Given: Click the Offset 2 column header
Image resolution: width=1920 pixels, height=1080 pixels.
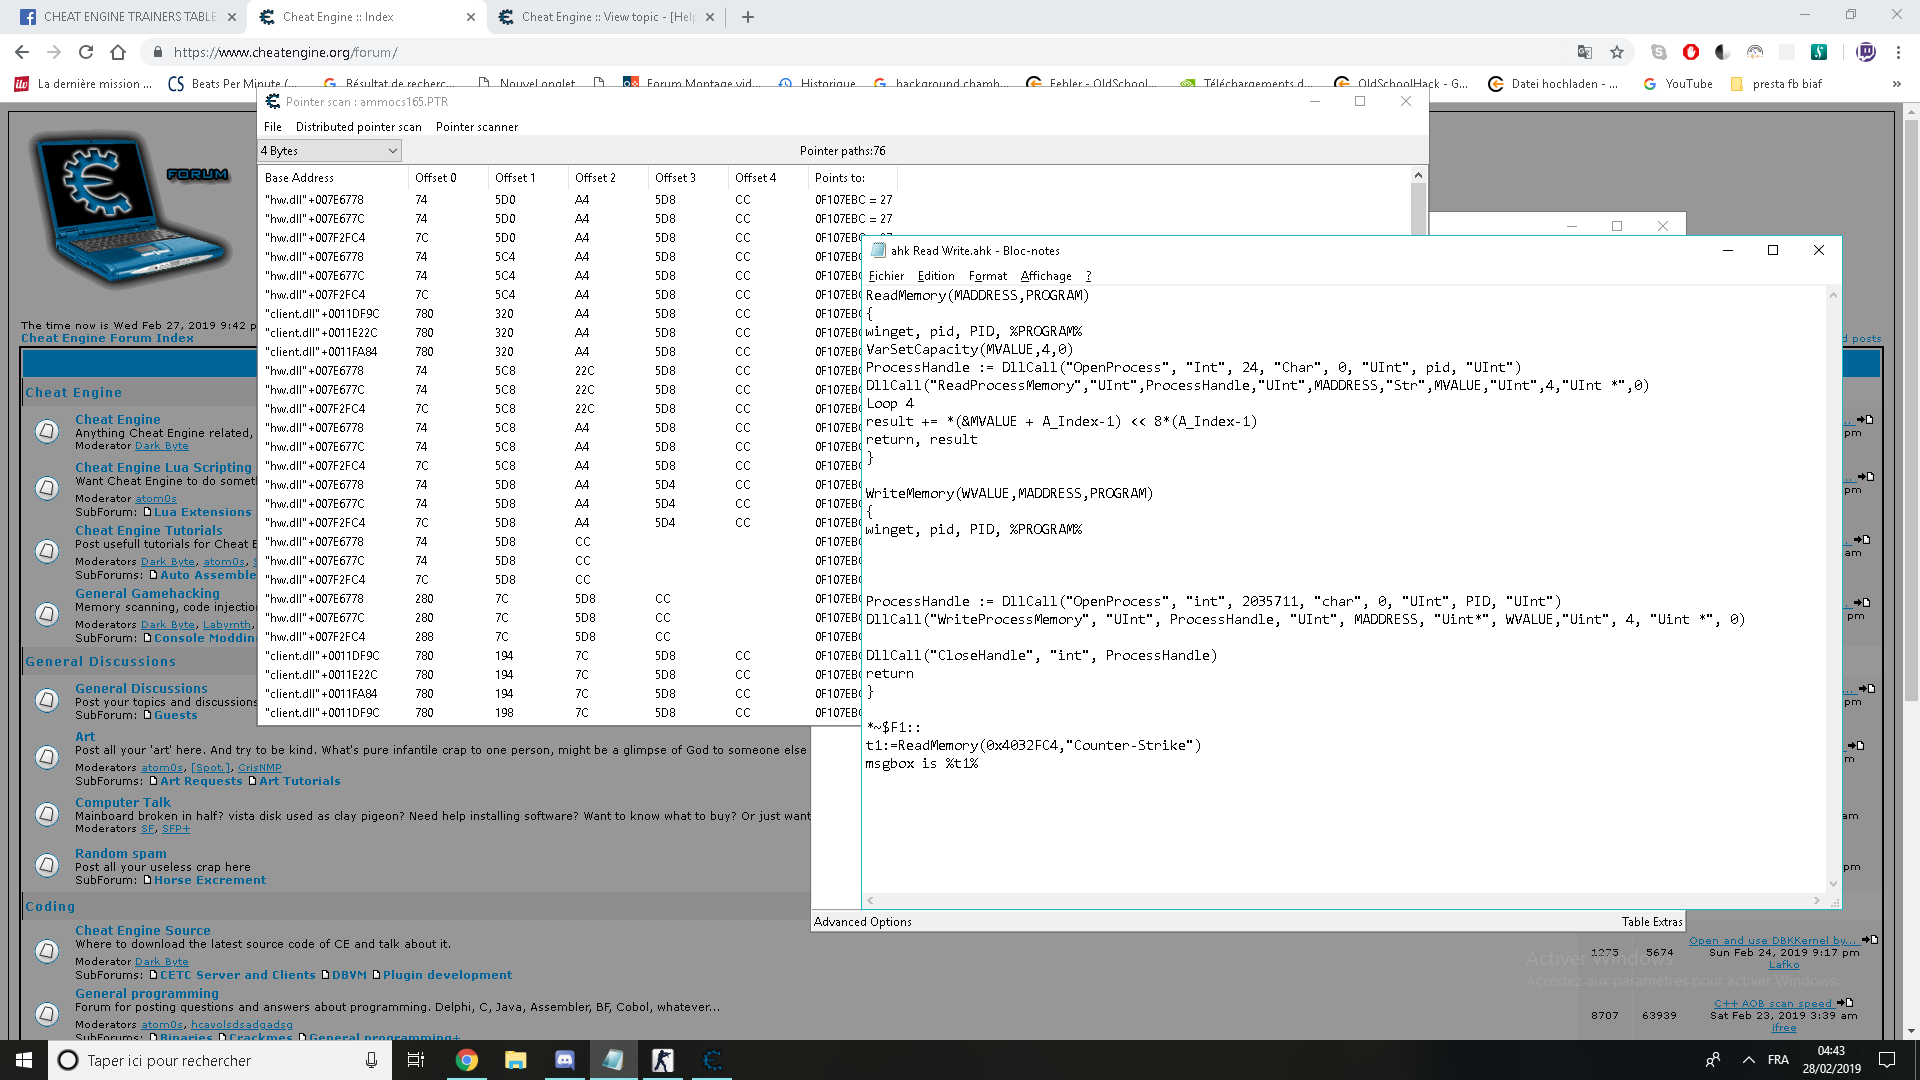Looking at the screenshot, I should coord(595,178).
